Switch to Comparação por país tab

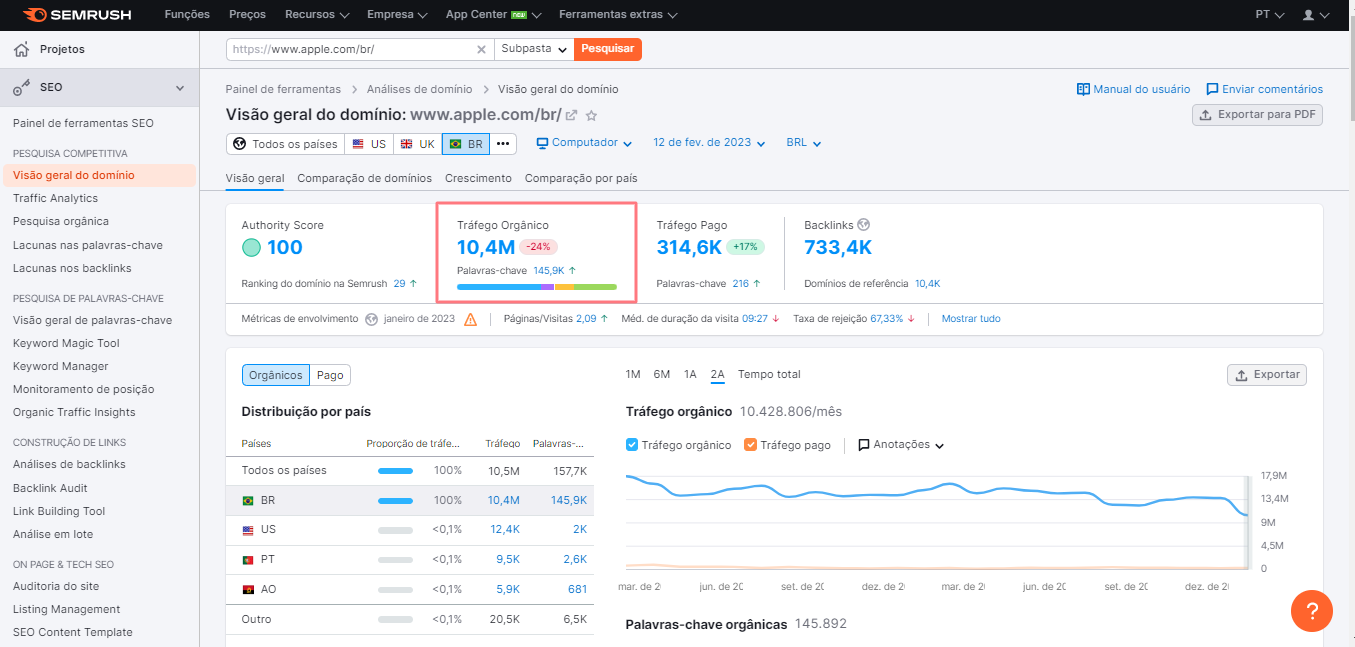pos(581,178)
